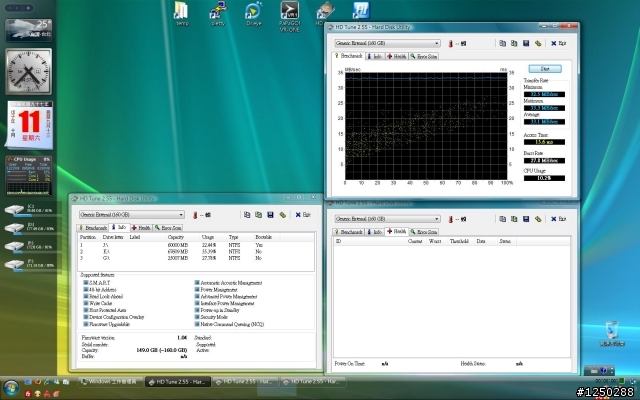640x400 pixels.
Task: Click 48-bit Address feature box
Action: tap(86, 289)
